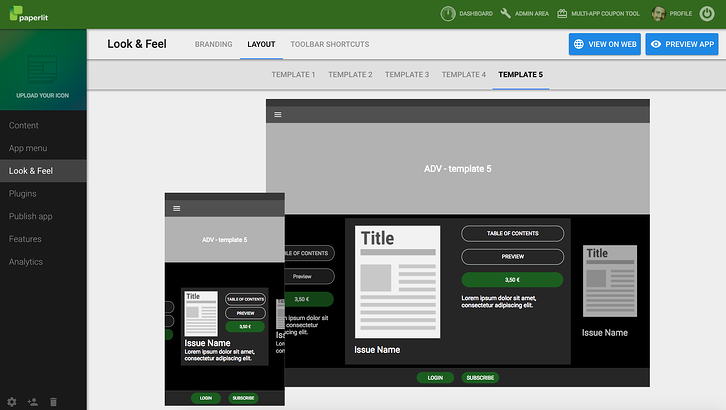Click the Subscribe button in the tablet preview
This screenshot has width=726, height=410.
click(x=480, y=378)
